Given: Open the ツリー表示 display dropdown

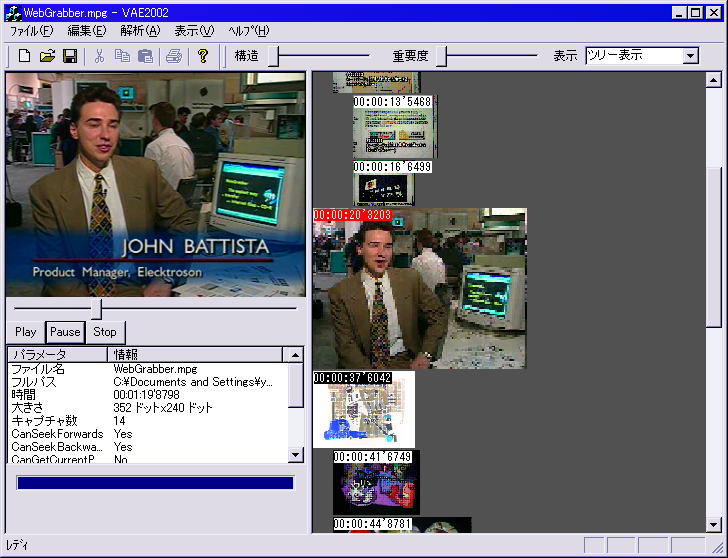Looking at the screenshot, I should [690, 56].
